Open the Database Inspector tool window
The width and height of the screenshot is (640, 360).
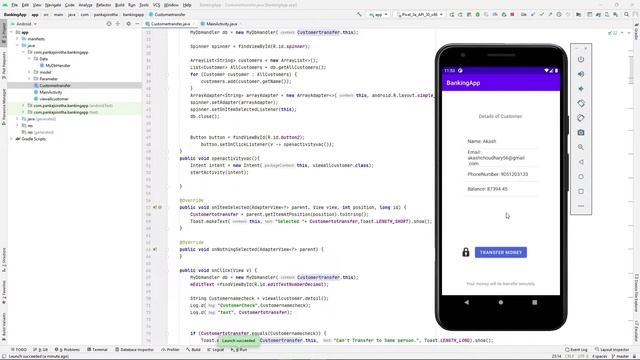tap(134, 350)
